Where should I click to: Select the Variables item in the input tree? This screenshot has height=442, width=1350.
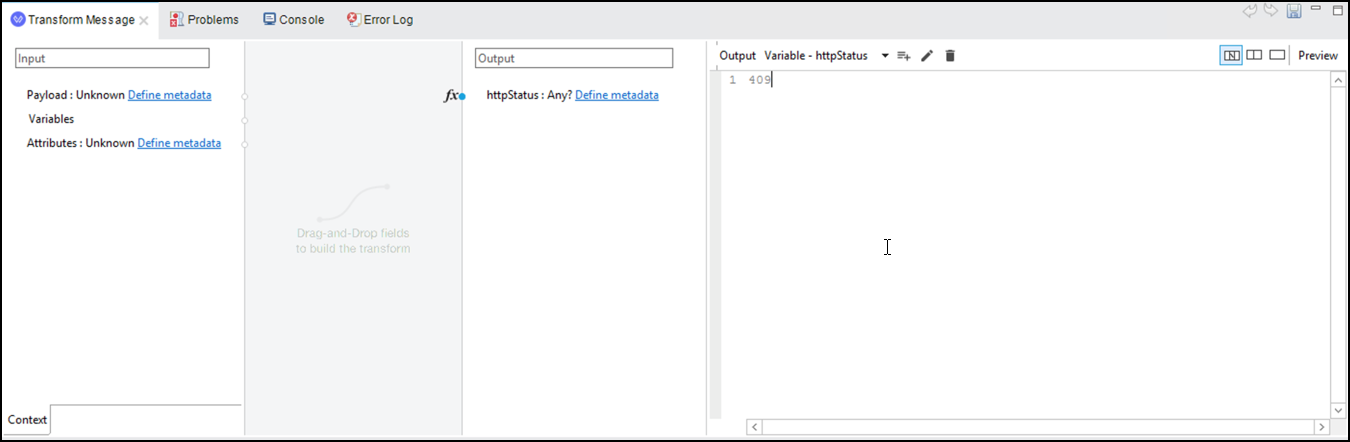coord(51,119)
